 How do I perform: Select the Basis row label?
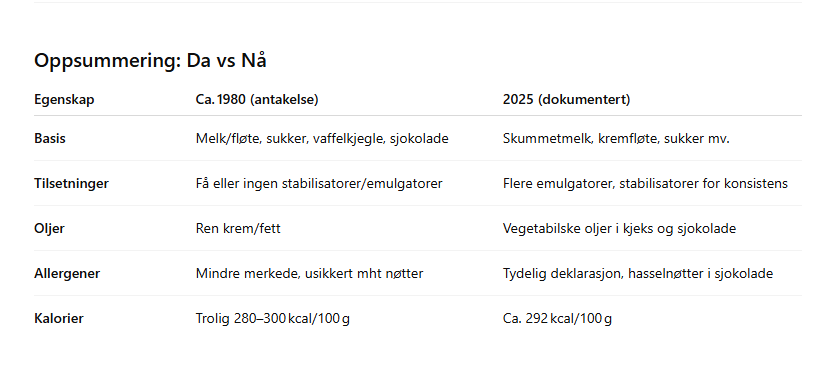(x=50, y=138)
